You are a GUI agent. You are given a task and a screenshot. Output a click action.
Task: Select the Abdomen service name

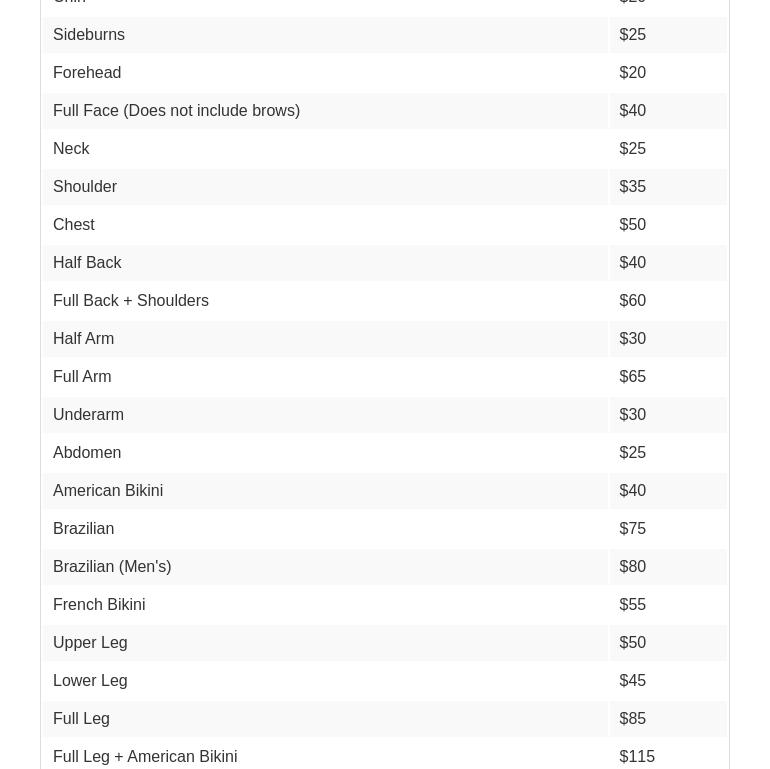[x=87, y=453]
